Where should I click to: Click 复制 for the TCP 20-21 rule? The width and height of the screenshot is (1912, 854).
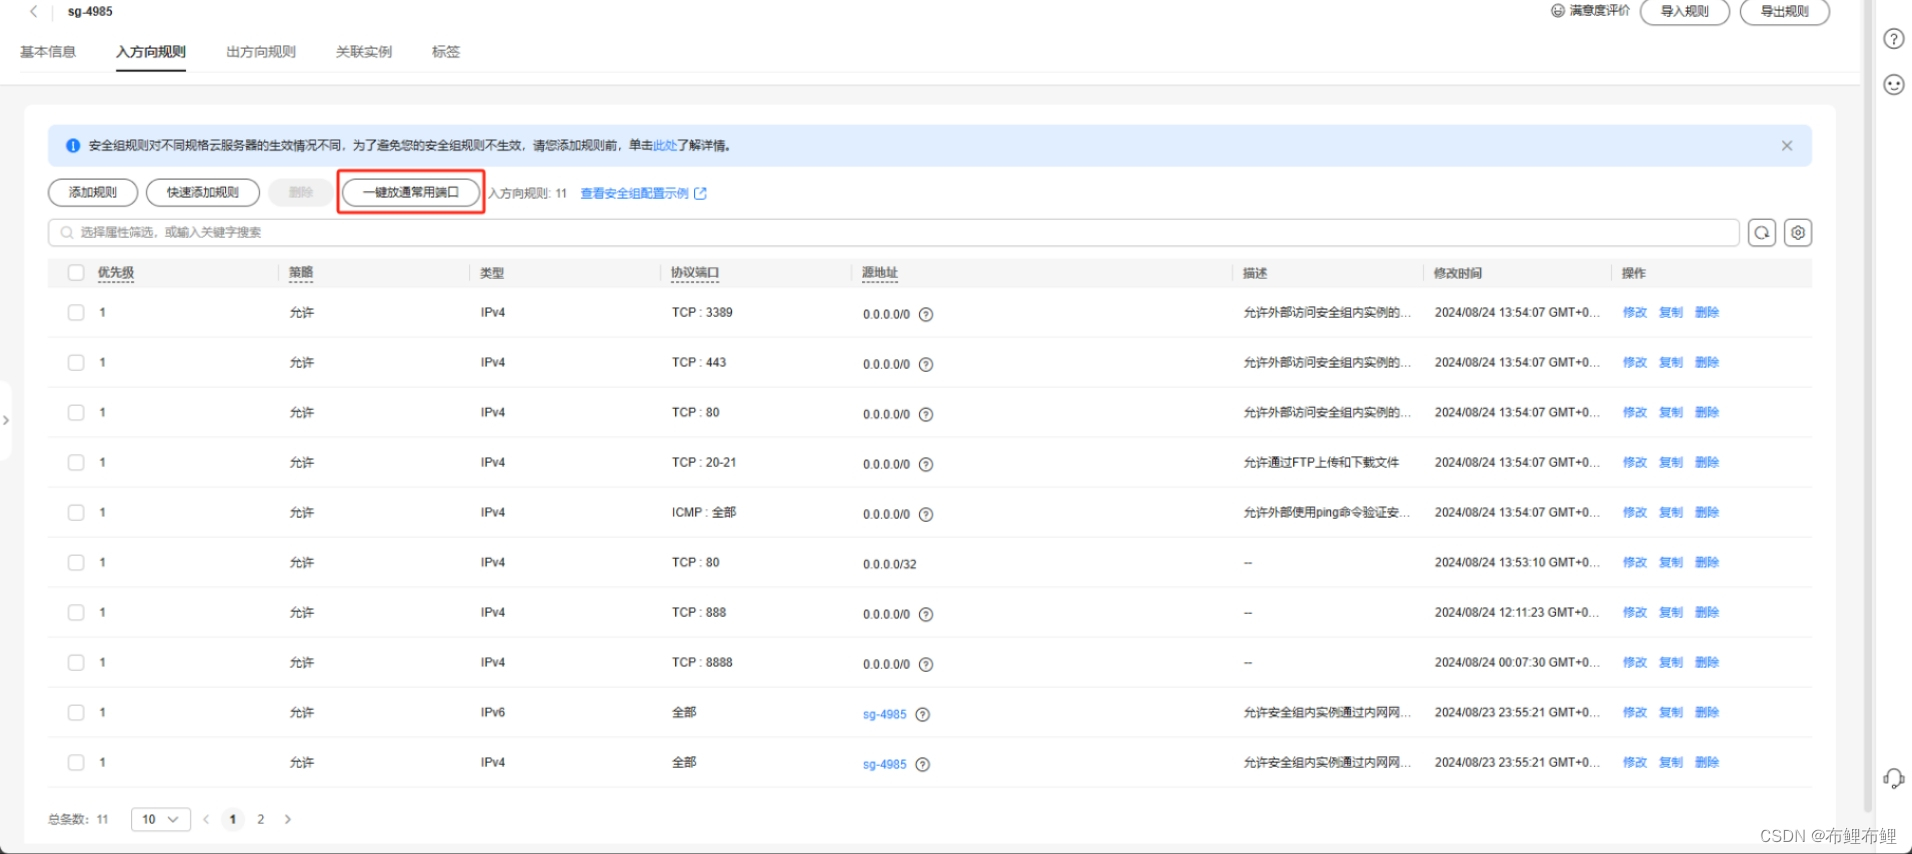[x=1671, y=462]
